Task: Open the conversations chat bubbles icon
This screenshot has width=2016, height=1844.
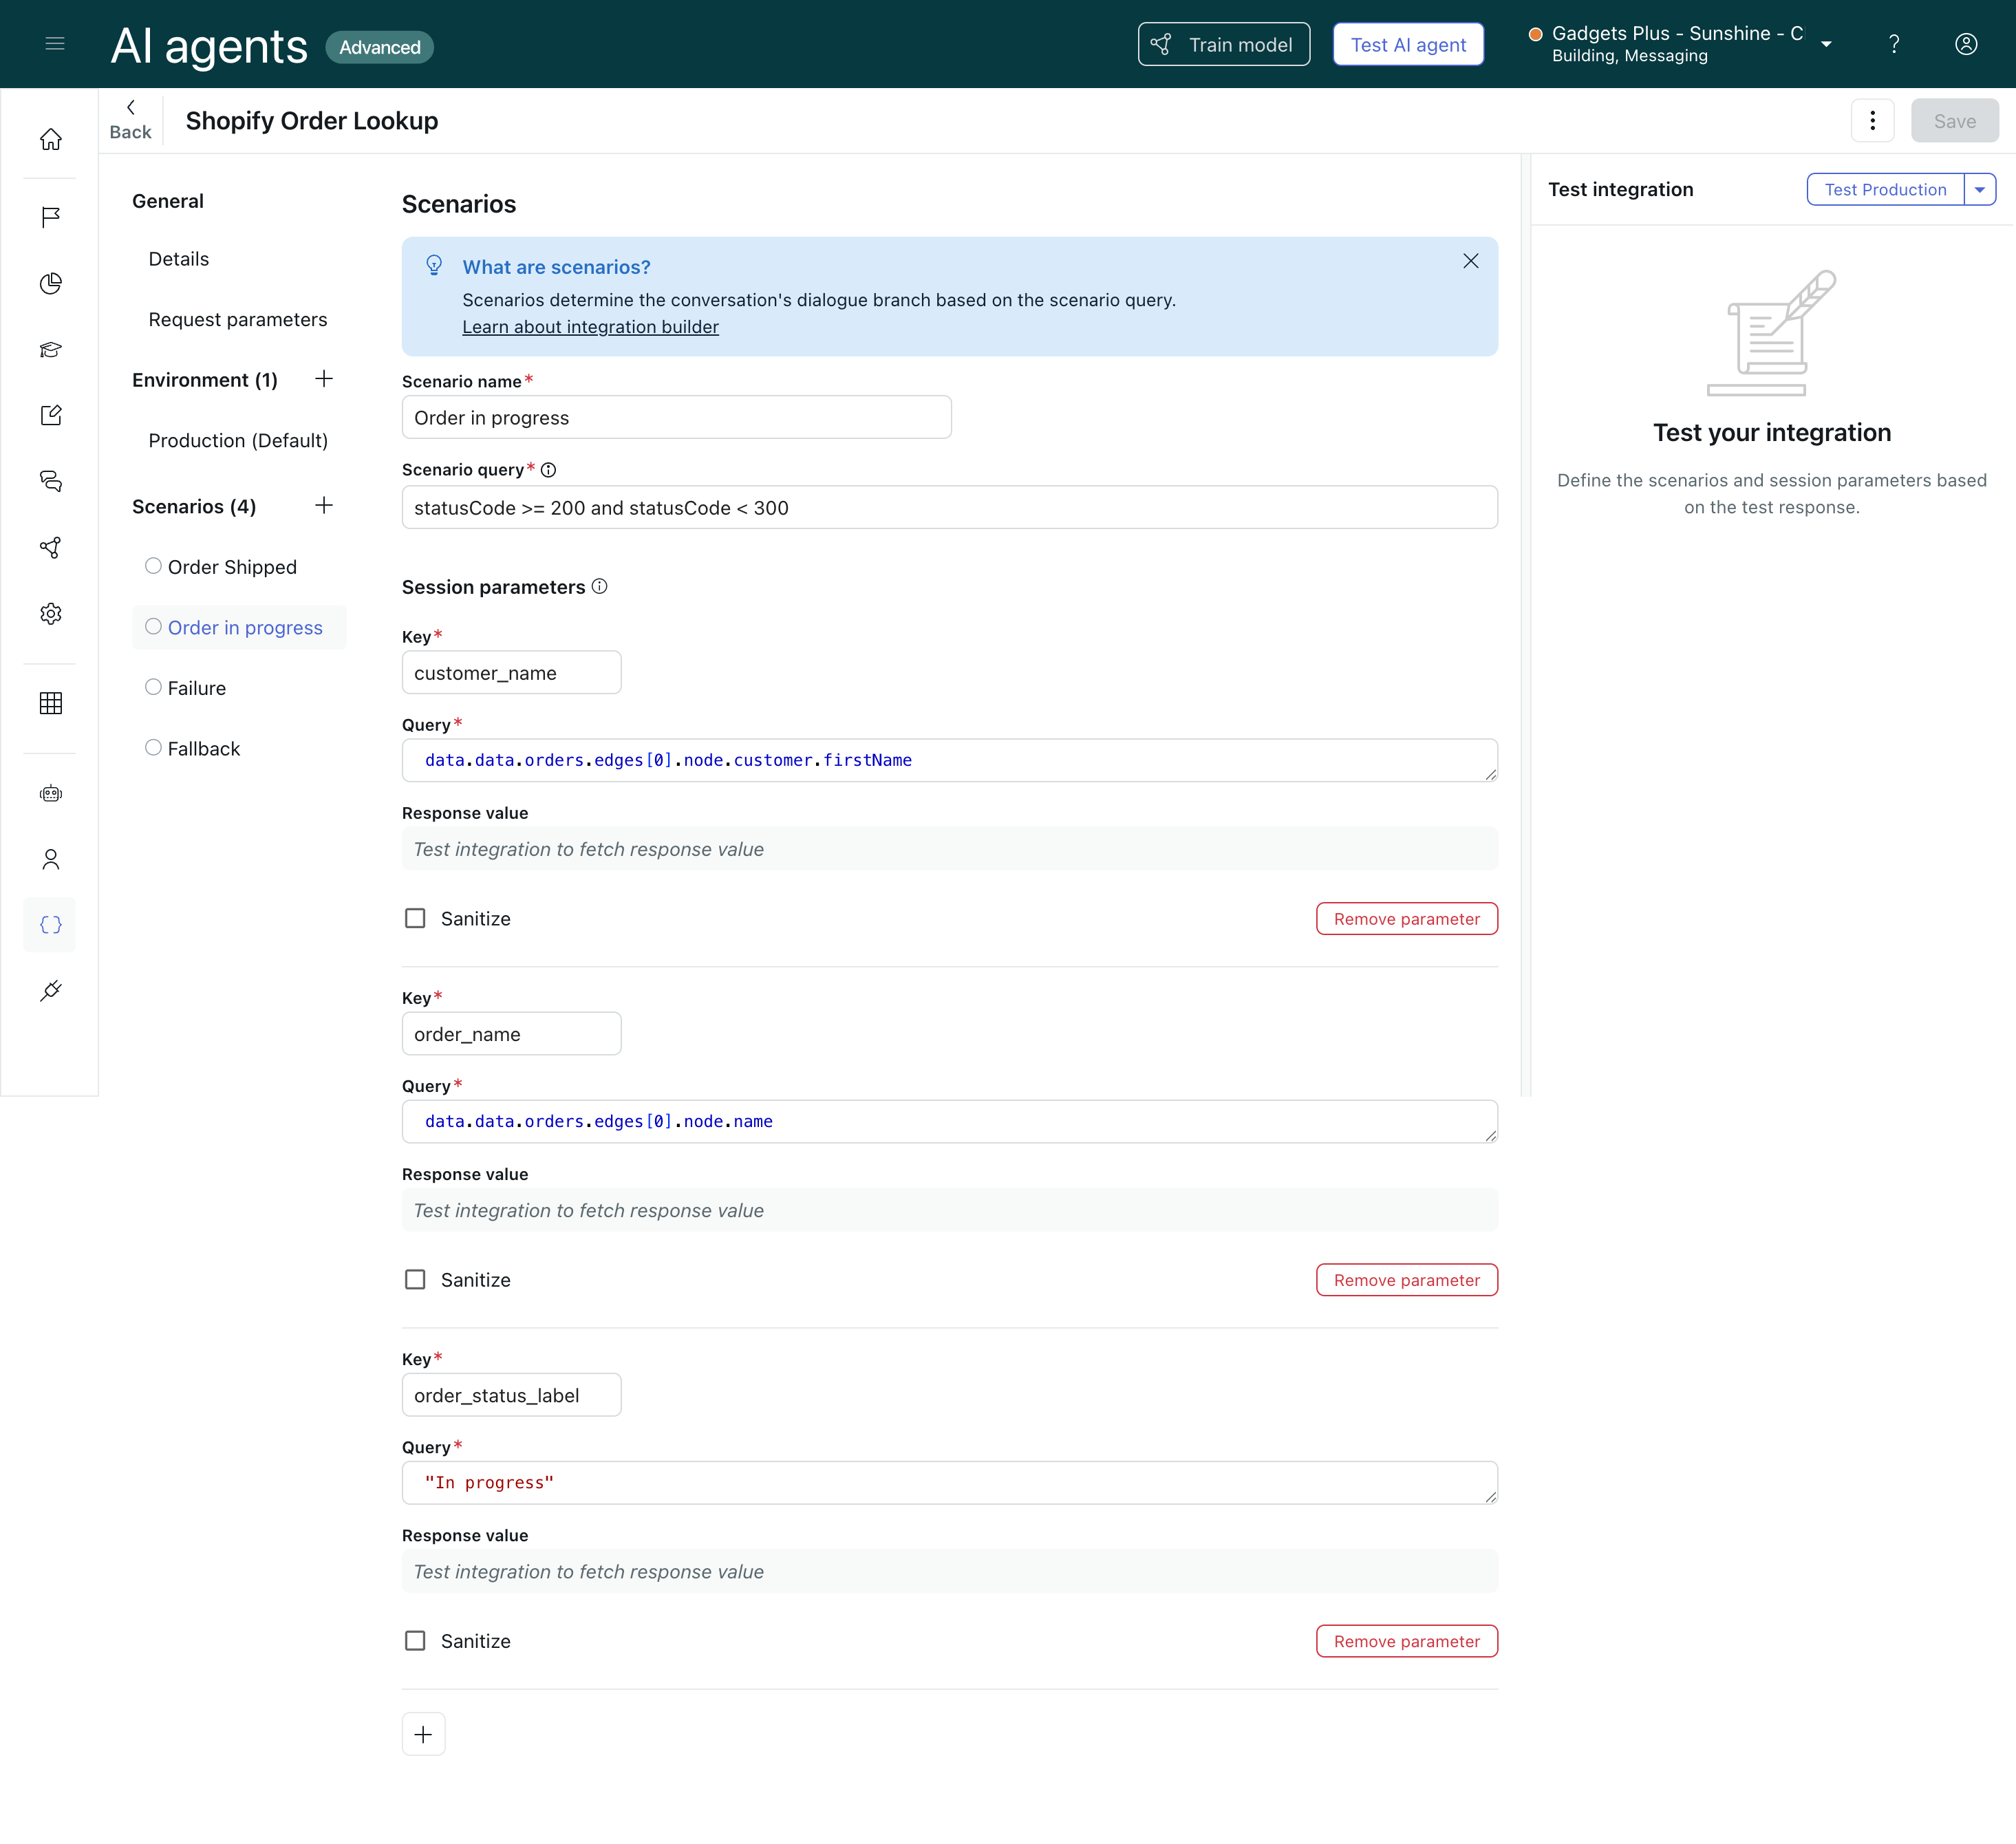Action: (51, 481)
